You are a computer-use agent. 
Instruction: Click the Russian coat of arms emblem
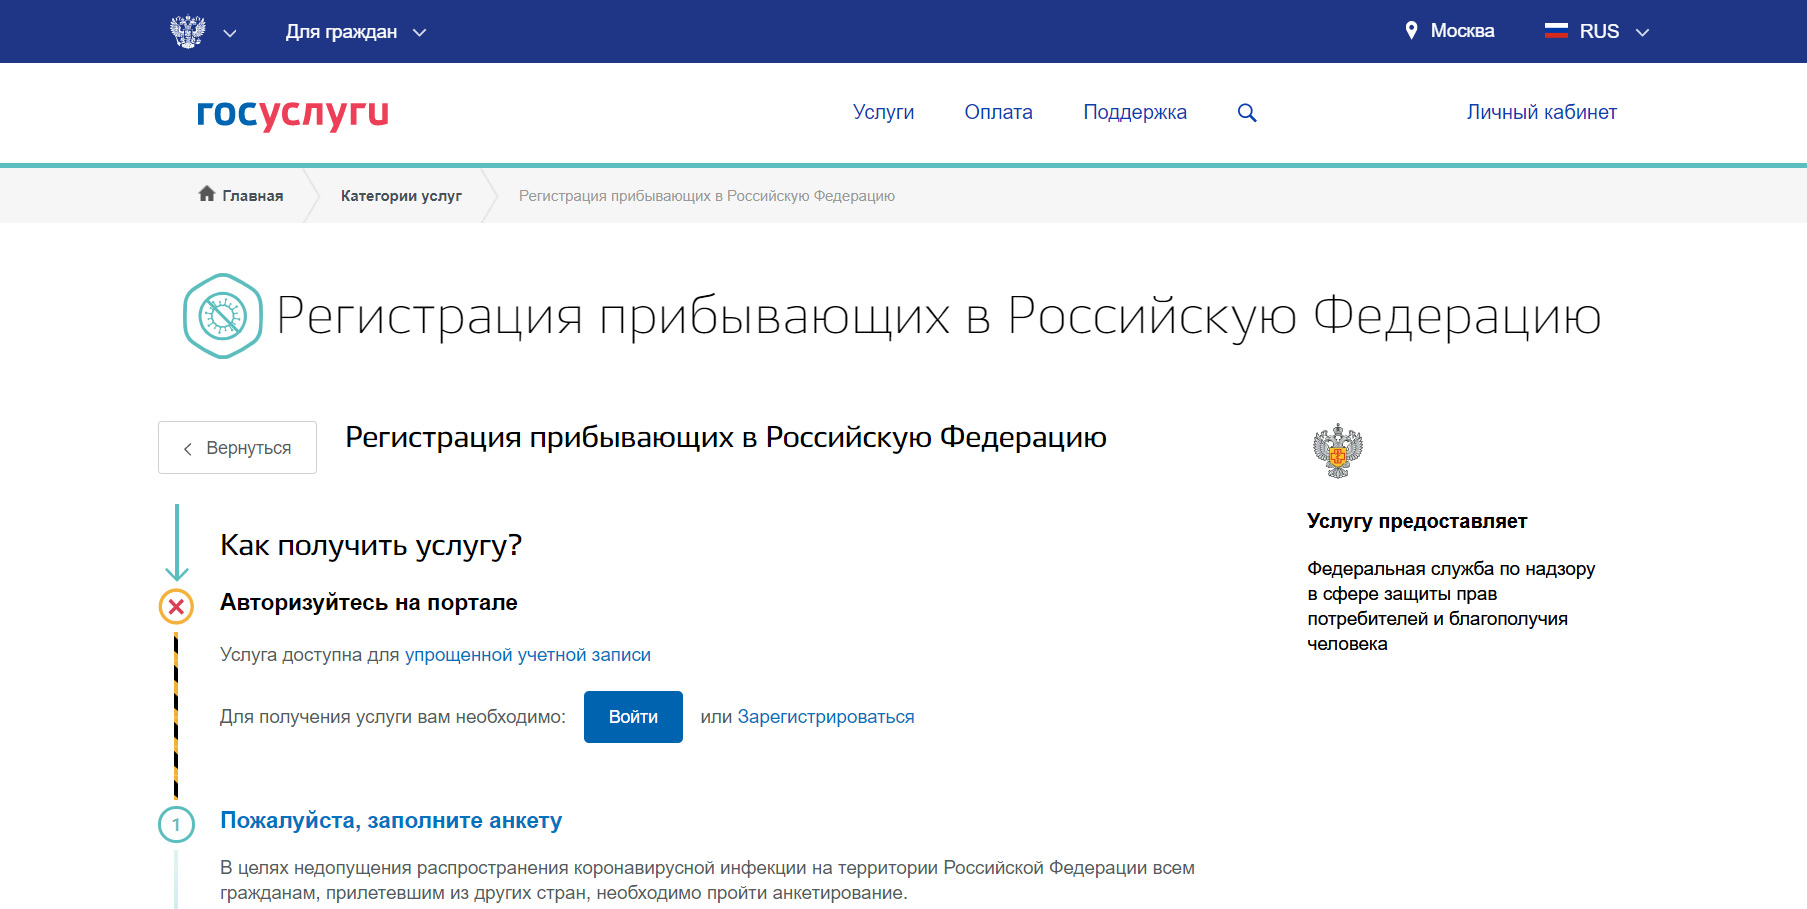pyautogui.click(x=187, y=32)
